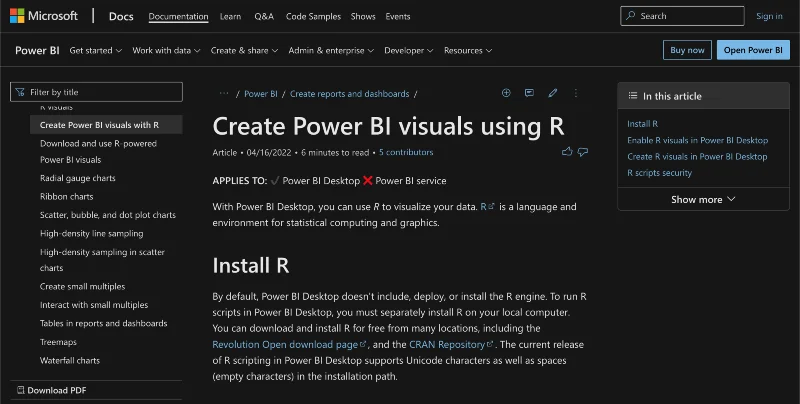Viewport: 800px width, 404px height.
Task: Go to Learn
Action: tap(230, 16)
